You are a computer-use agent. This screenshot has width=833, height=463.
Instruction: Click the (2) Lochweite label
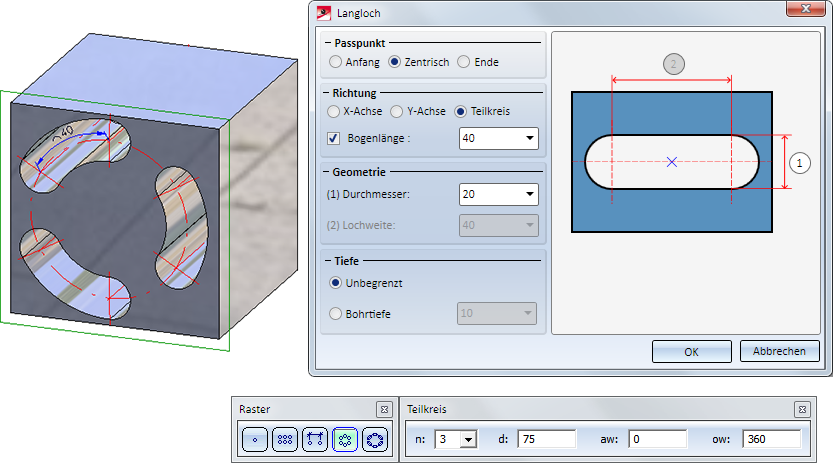coord(361,225)
